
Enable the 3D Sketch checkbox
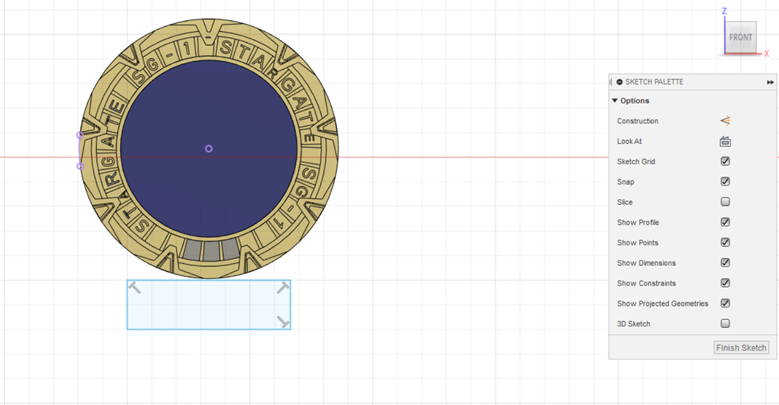[x=725, y=324]
